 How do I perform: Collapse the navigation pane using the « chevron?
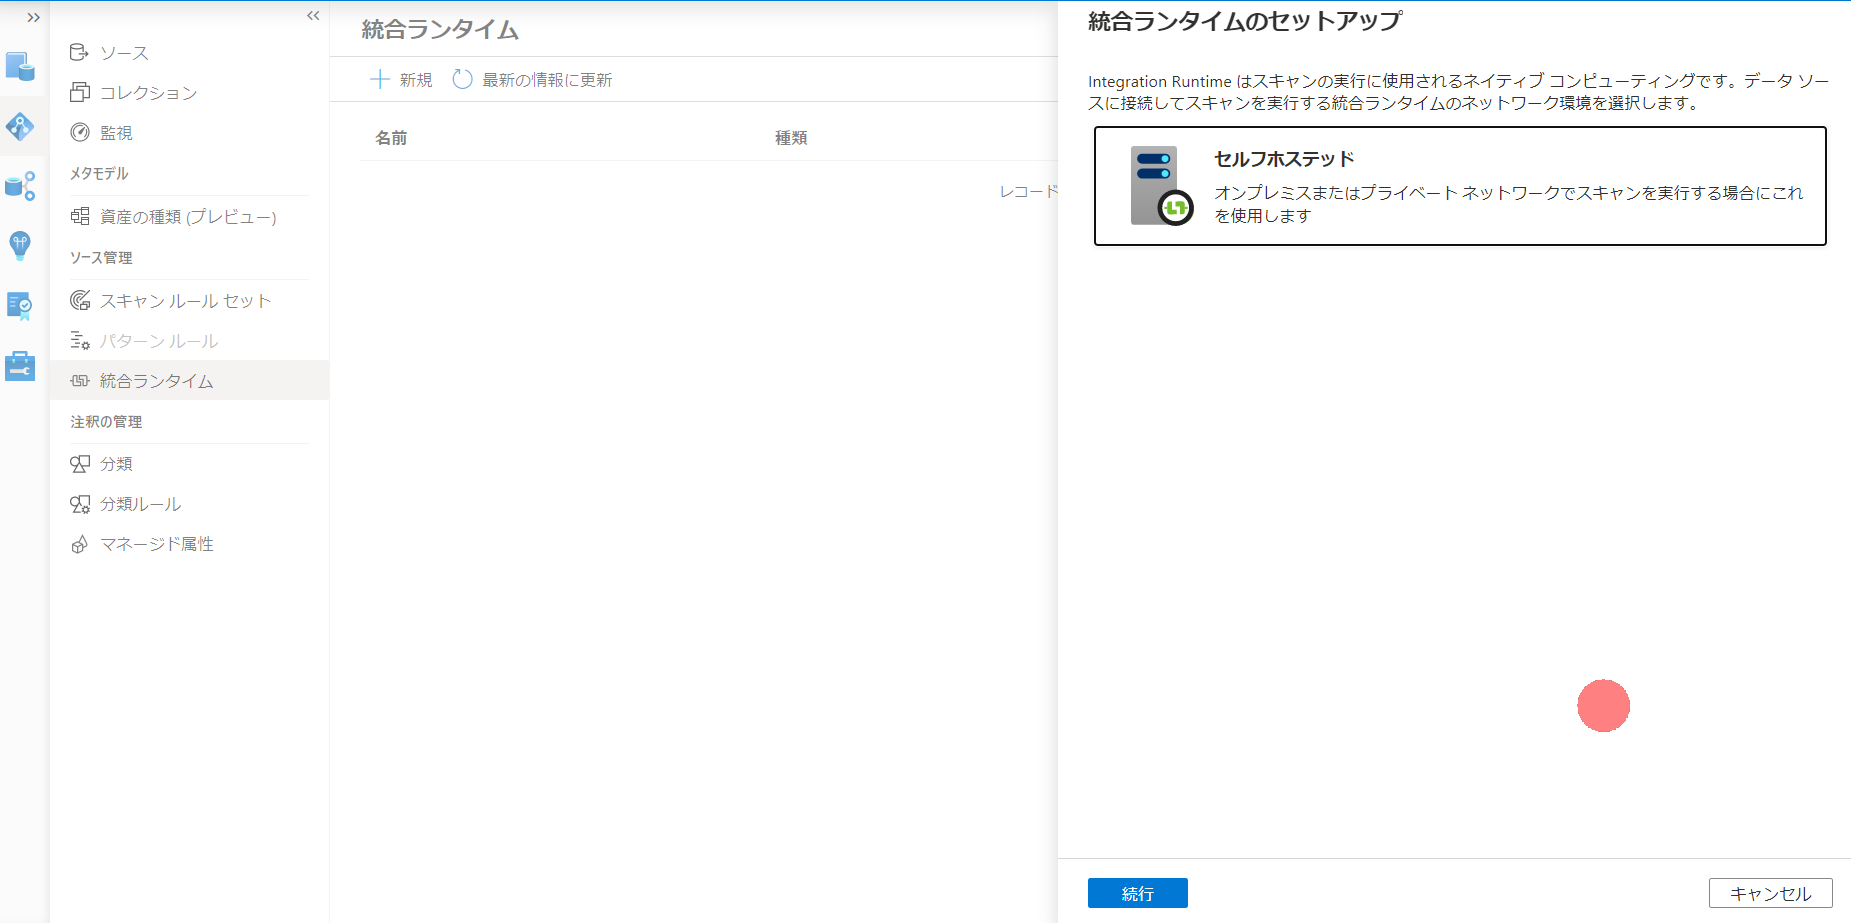pos(313,15)
